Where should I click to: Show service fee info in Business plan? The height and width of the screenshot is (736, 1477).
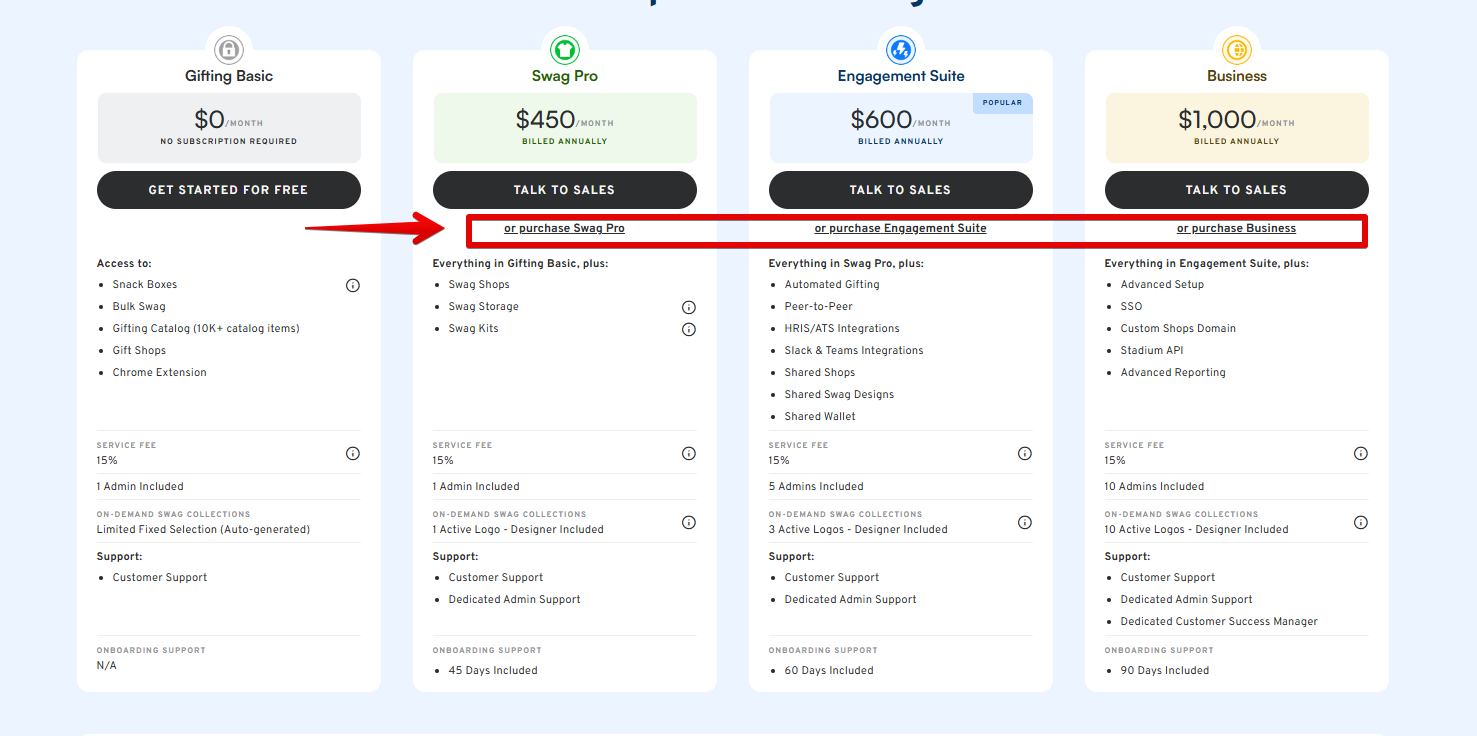[1361, 453]
